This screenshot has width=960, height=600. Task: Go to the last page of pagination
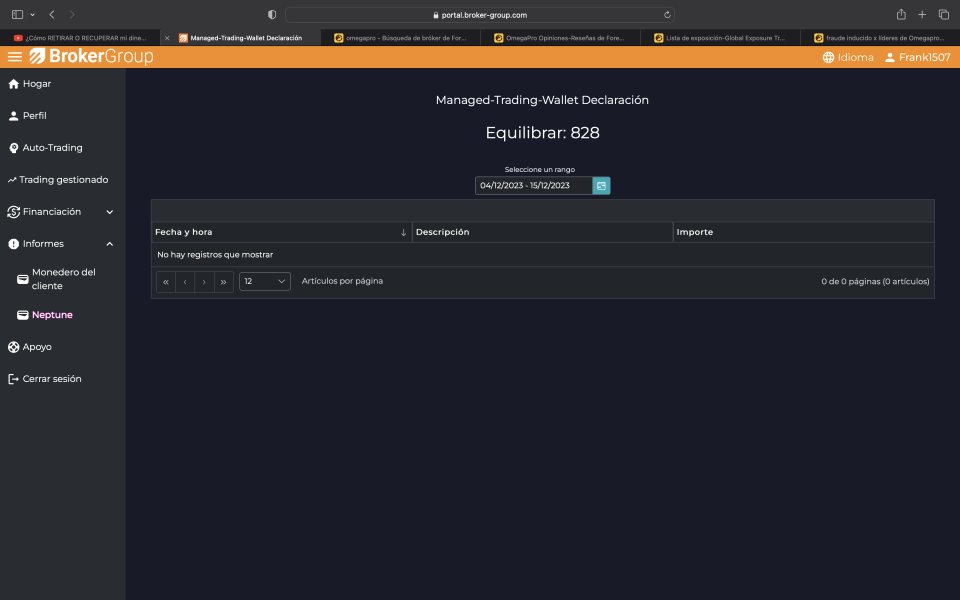coord(223,282)
